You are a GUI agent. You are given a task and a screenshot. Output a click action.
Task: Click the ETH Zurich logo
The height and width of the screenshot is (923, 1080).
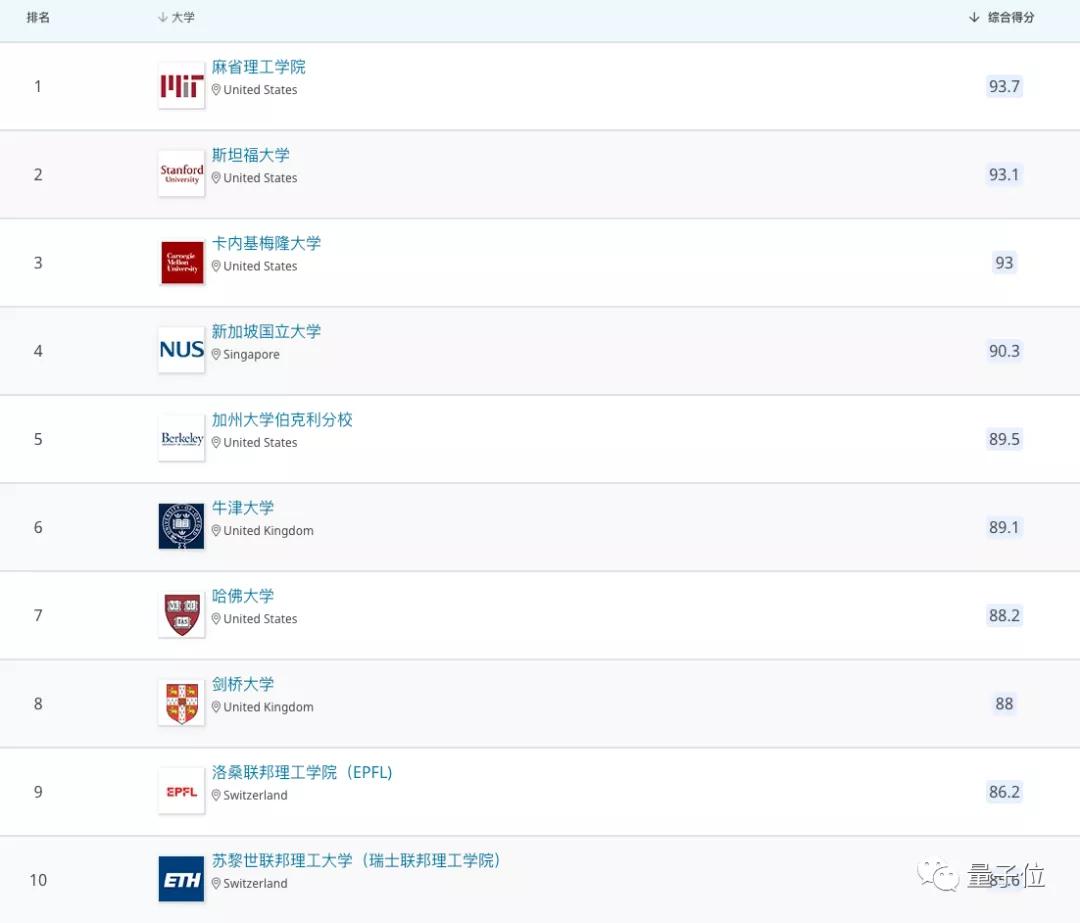point(181,879)
